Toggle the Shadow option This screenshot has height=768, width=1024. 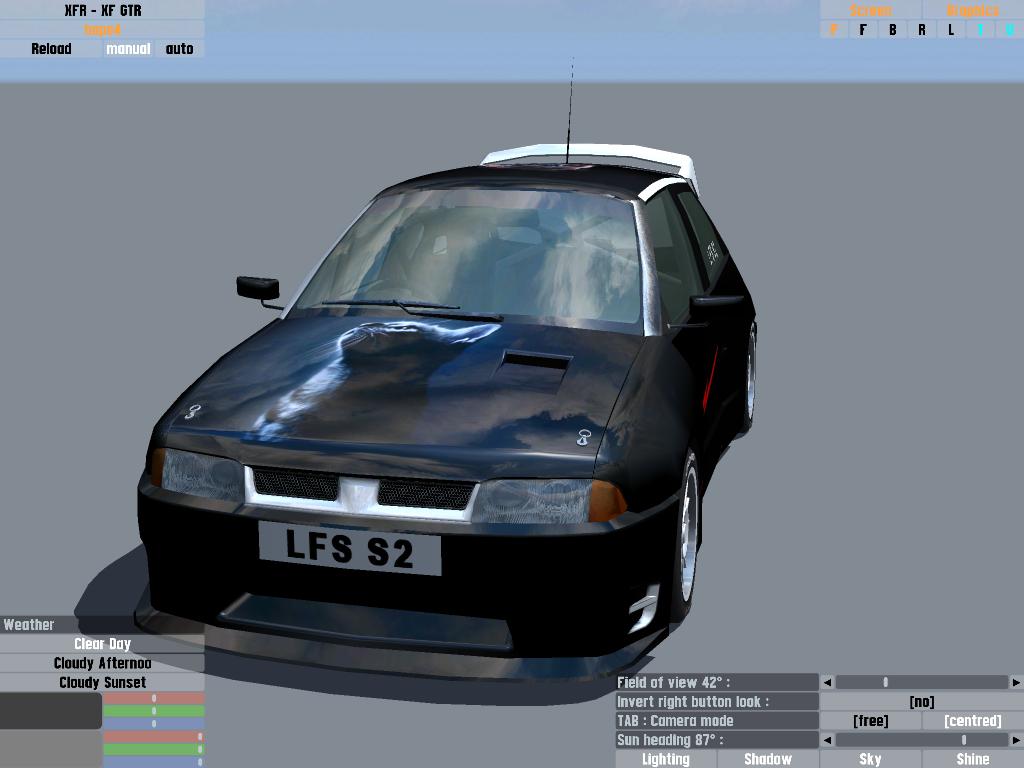coord(768,759)
